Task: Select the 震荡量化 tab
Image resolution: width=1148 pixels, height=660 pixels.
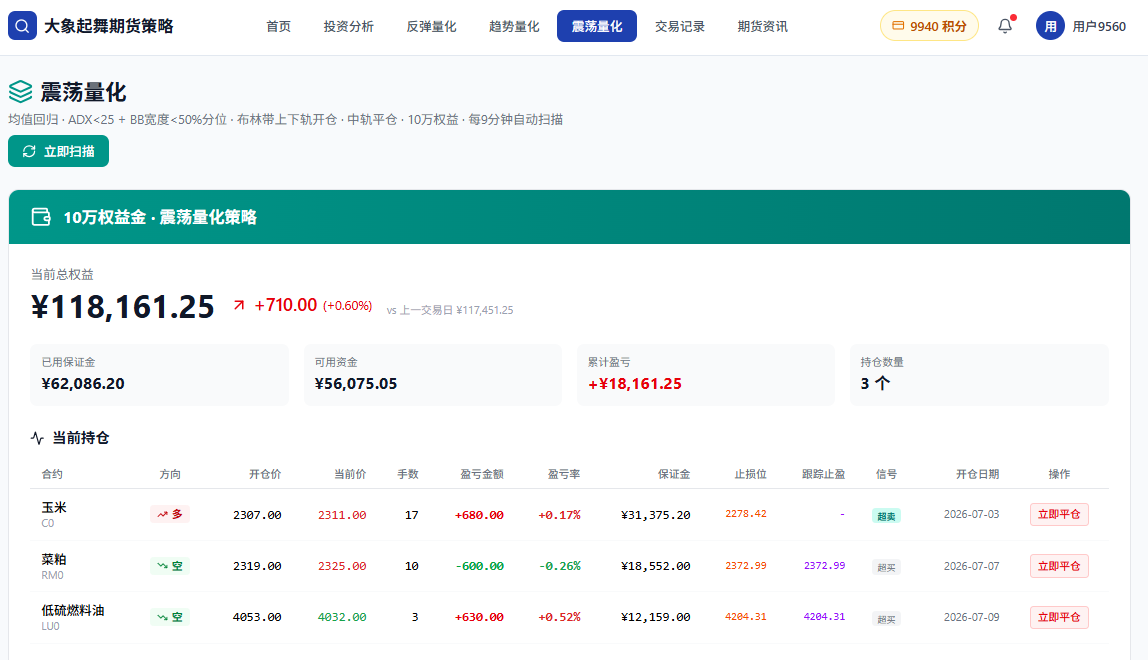Action: [597, 26]
